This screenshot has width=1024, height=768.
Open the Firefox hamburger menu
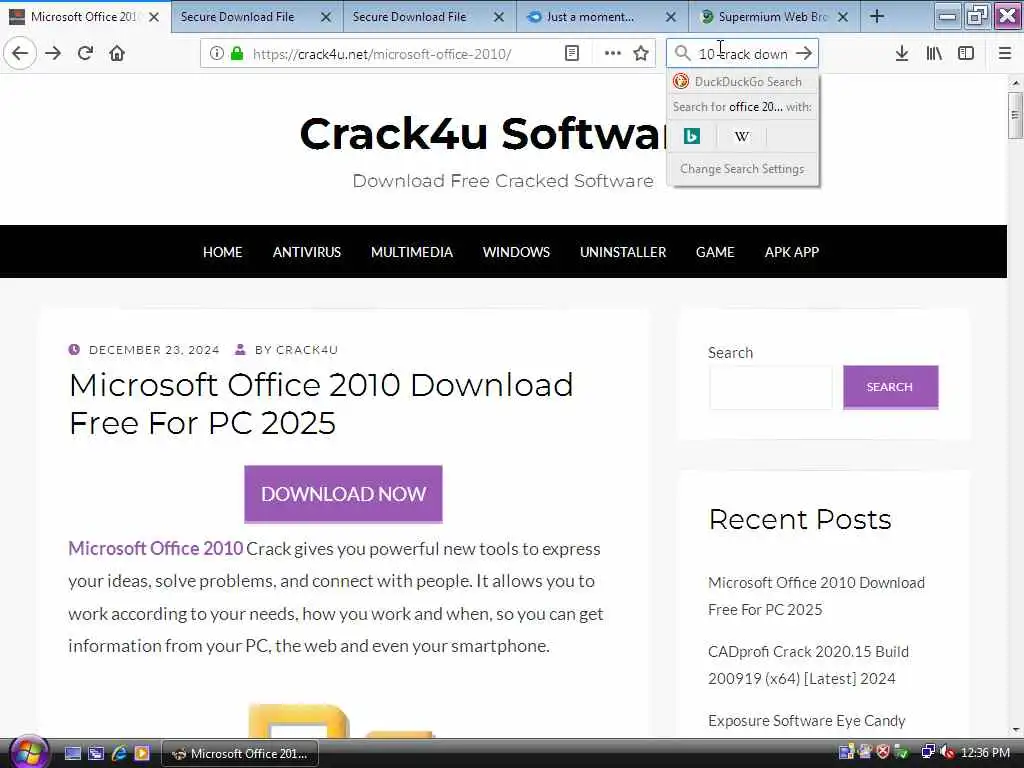(x=1005, y=54)
